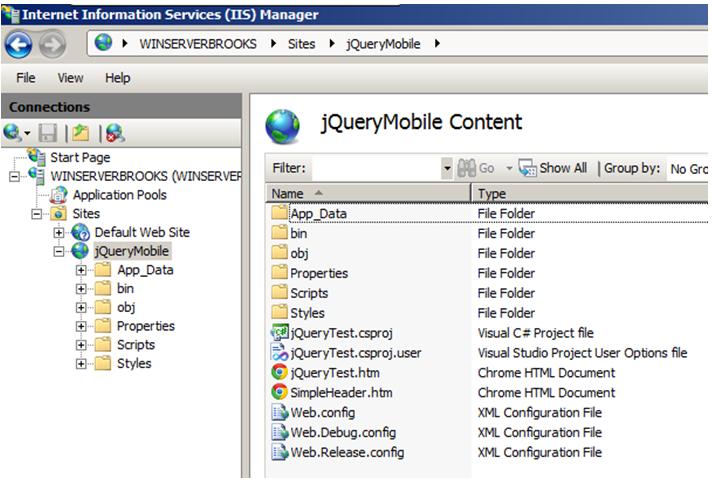This screenshot has height=496, width=713.
Task: Expand the App_Data tree folder
Action: click(81, 270)
